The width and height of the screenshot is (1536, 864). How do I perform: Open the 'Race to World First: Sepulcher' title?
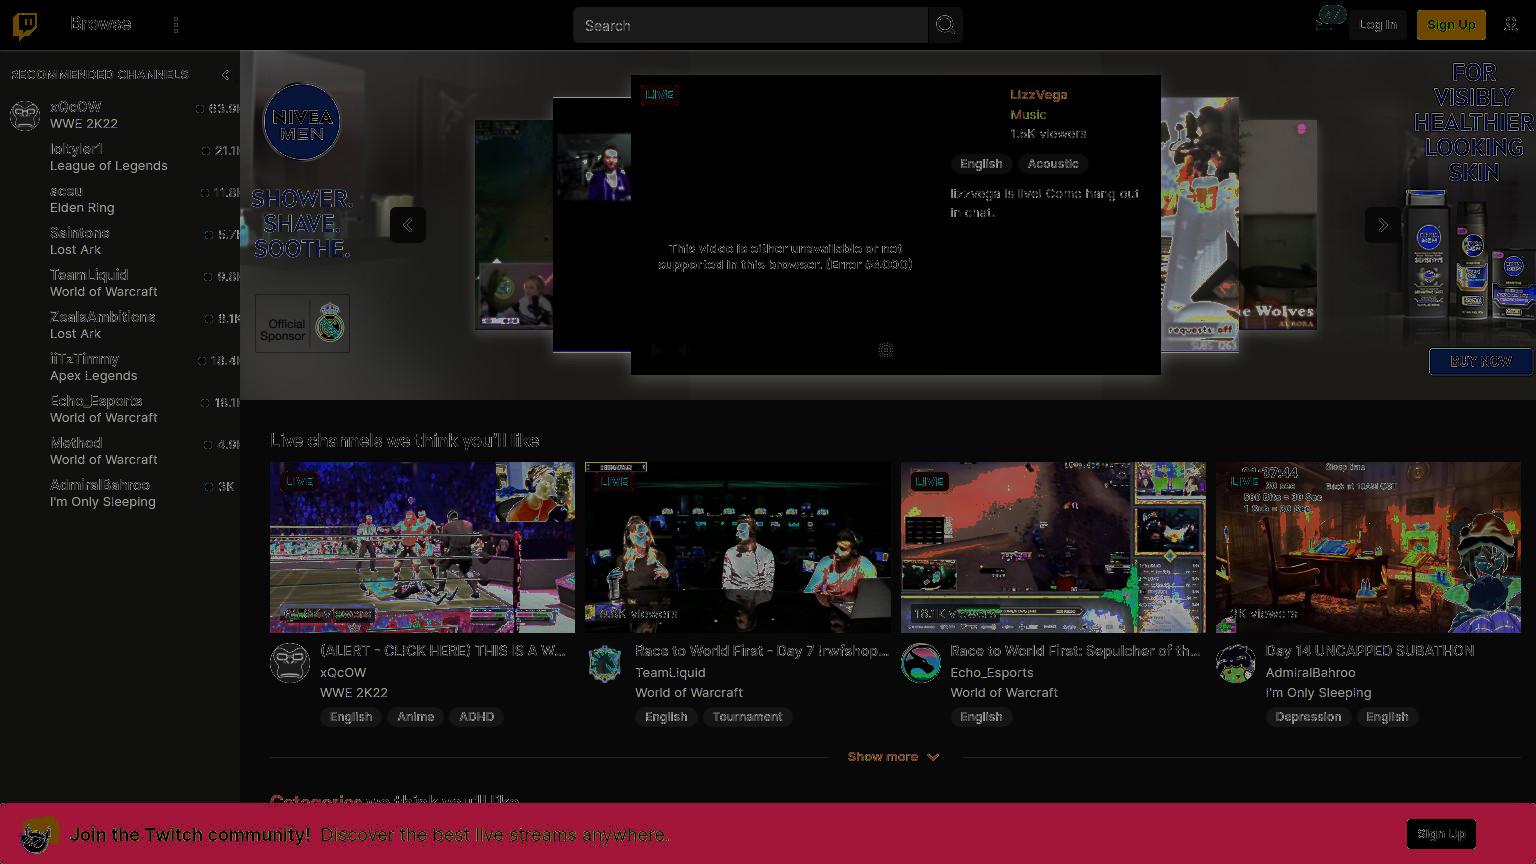pyautogui.click(x=1075, y=651)
